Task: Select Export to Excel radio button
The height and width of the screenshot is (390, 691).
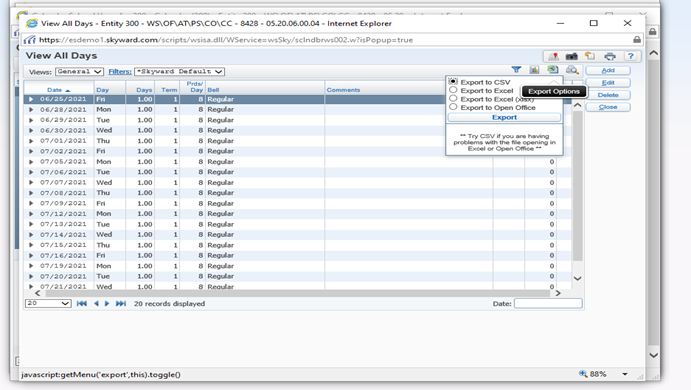Action: pyautogui.click(x=453, y=90)
